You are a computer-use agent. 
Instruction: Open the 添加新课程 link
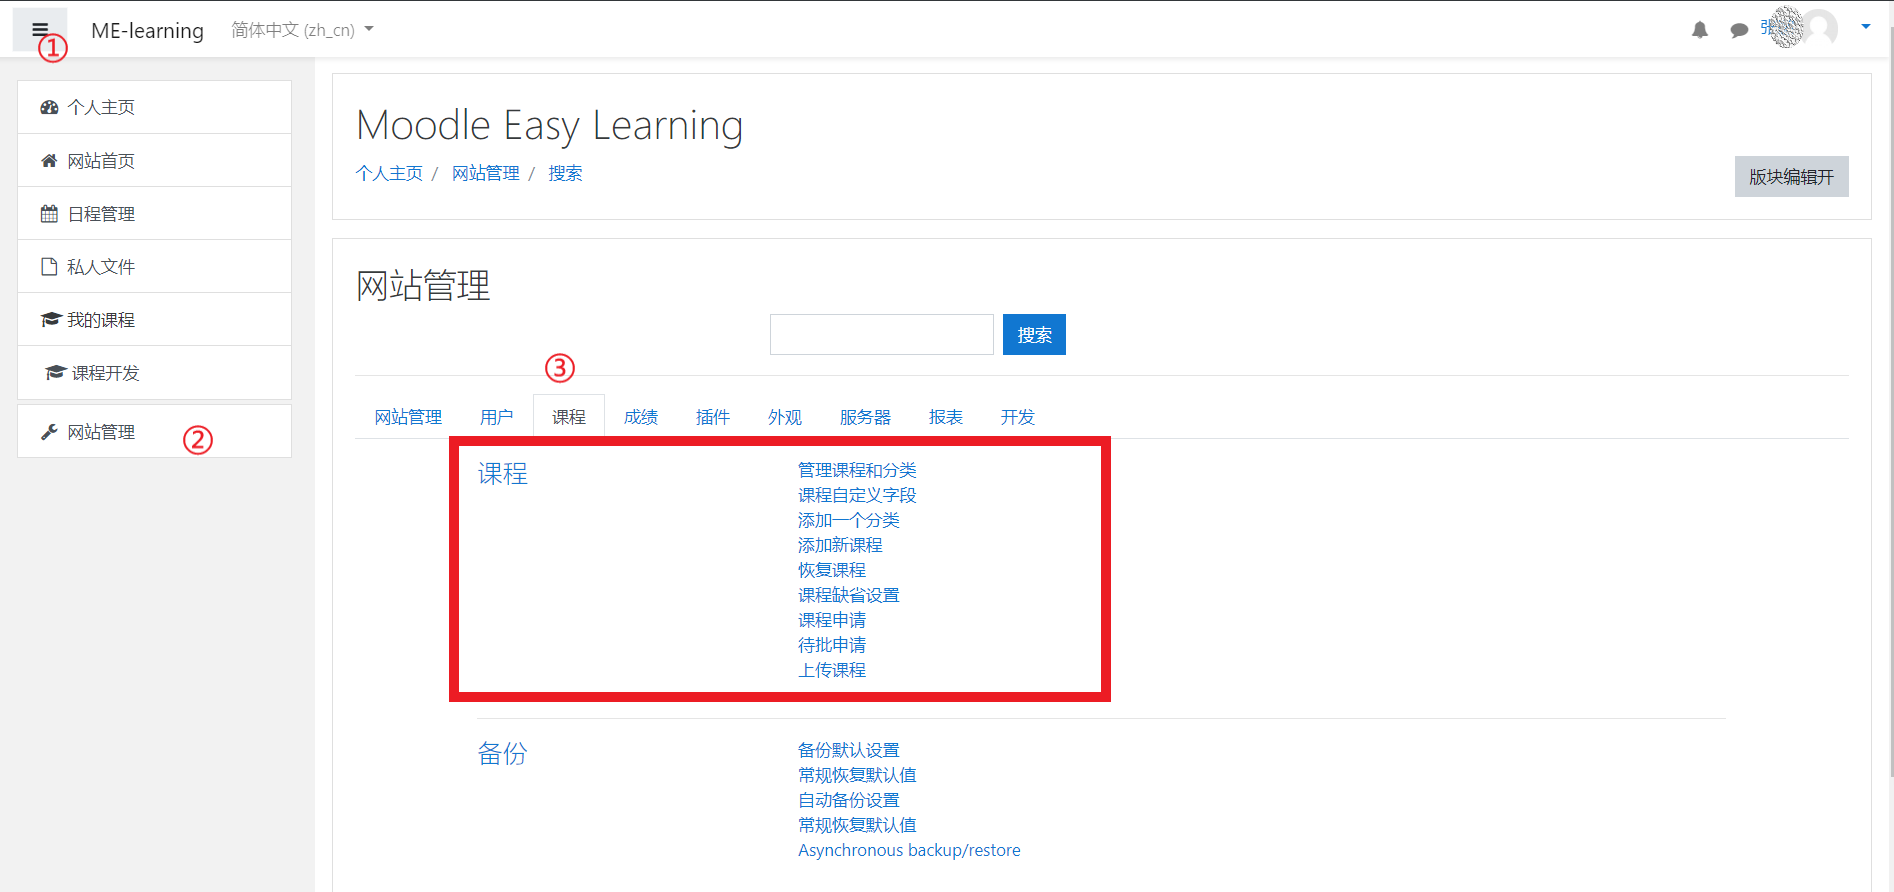[840, 545]
